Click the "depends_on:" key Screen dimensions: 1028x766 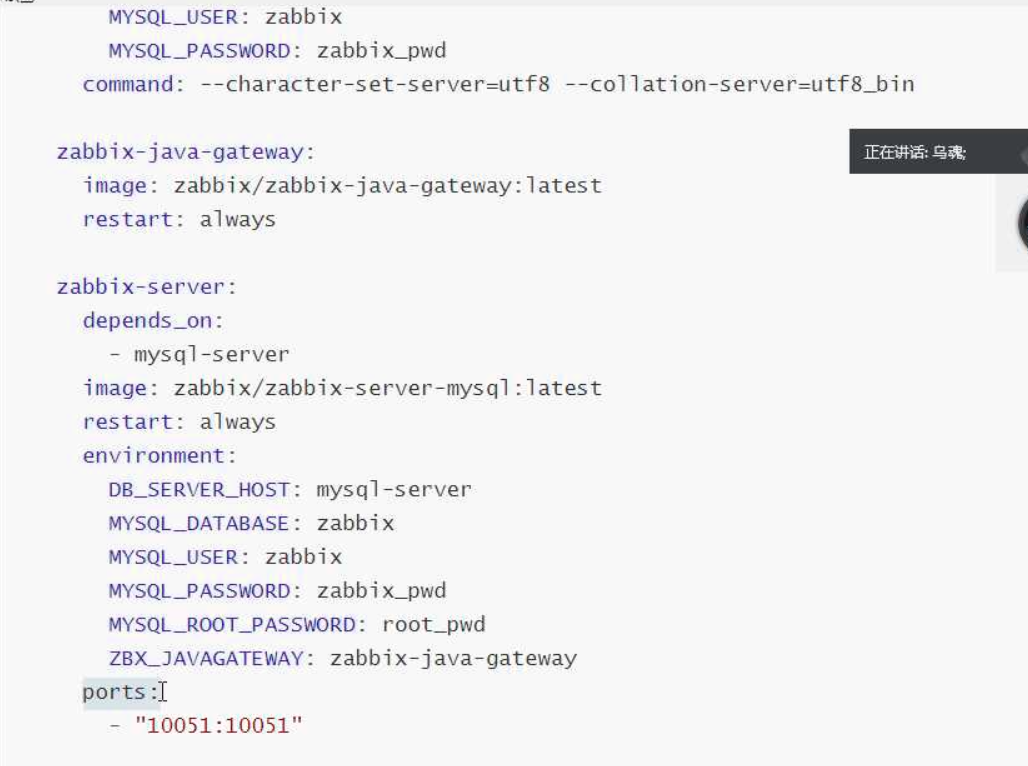(153, 321)
